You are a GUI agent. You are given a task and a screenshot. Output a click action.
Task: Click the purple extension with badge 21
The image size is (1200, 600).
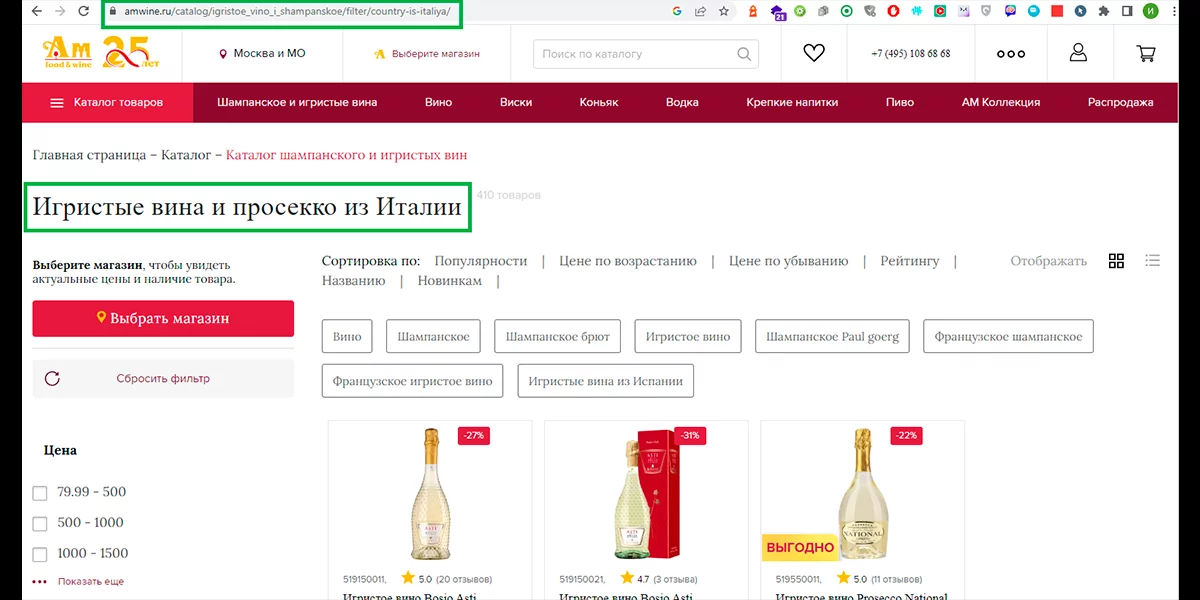[x=777, y=12]
